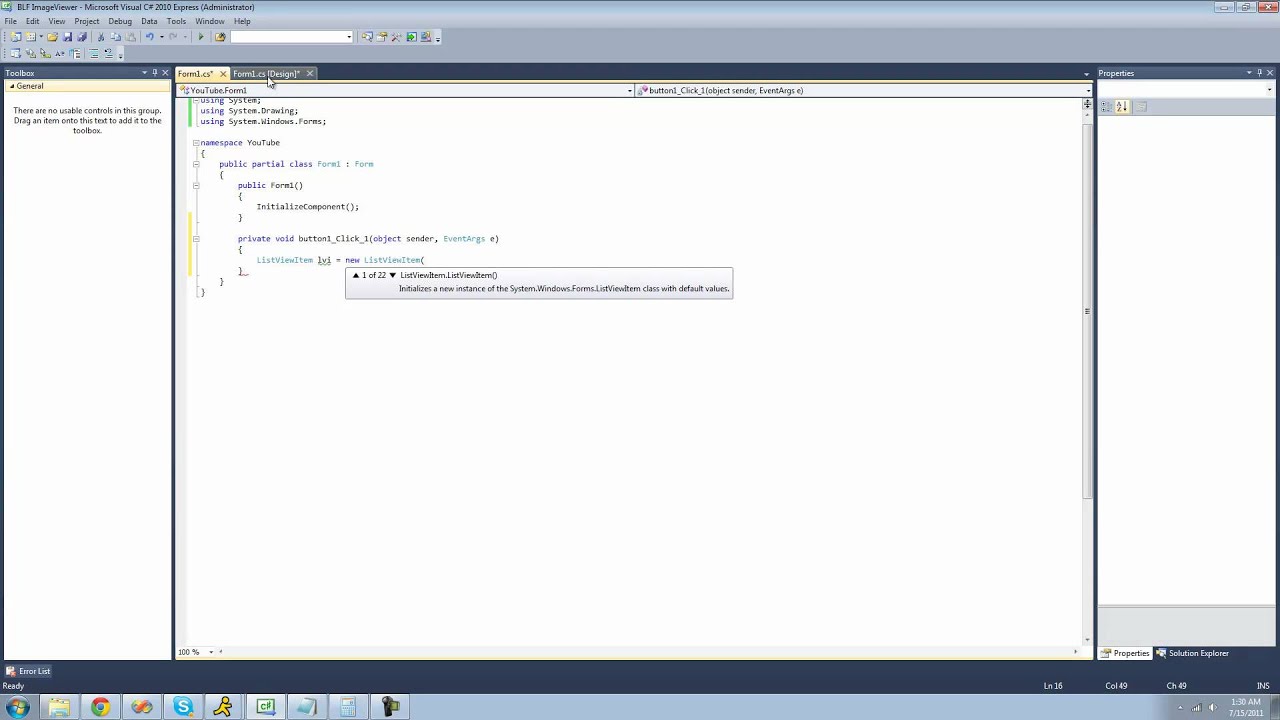Open the Project menu

coord(87,21)
